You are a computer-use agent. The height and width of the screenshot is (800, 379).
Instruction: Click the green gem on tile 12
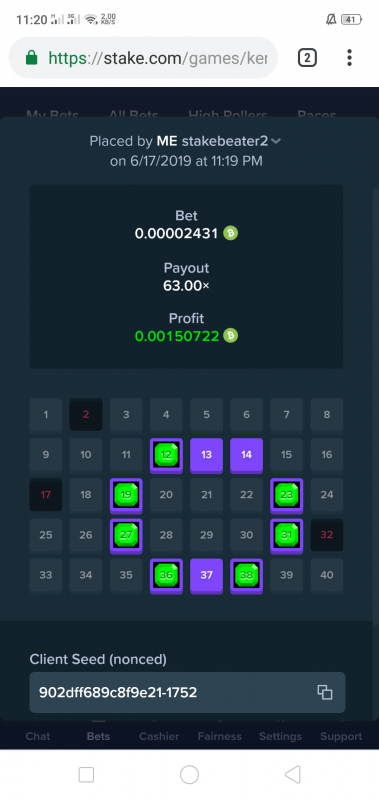pos(166,454)
